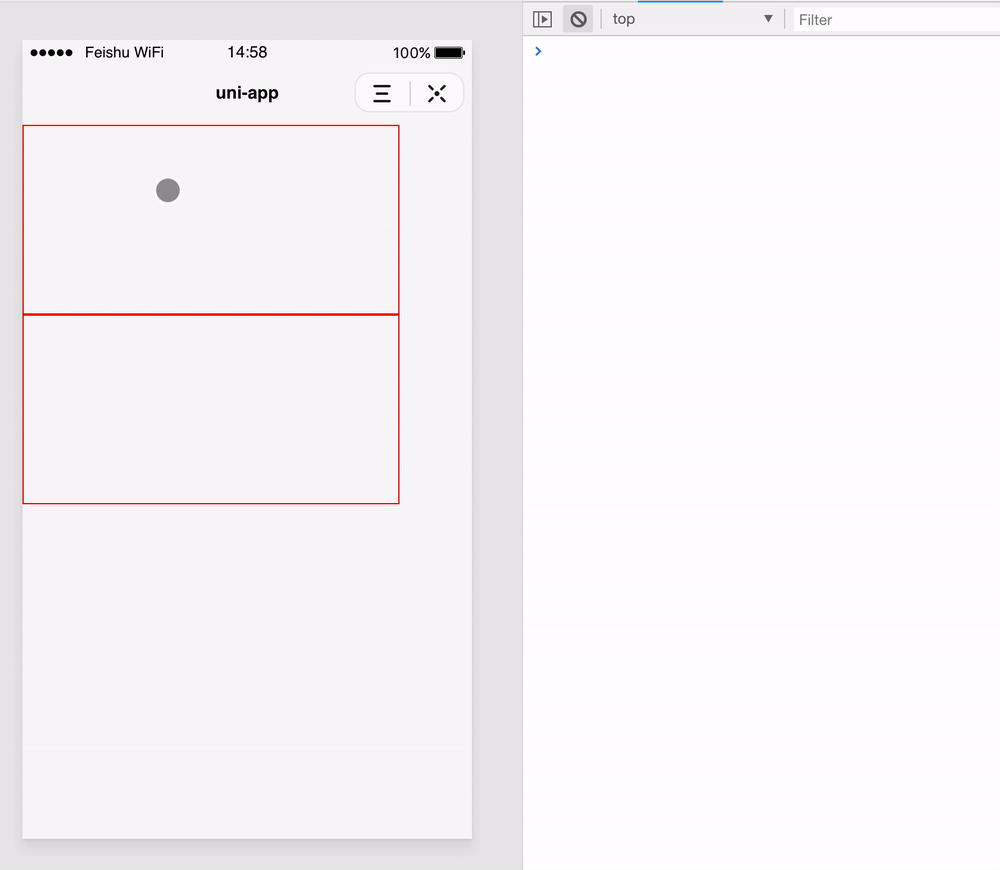Toggle the console sidebar panel icon

tap(542, 19)
